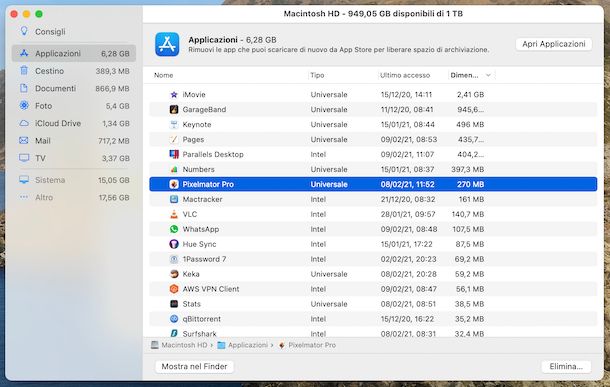This screenshot has width=610, height=387.
Task: Click the 1Password 7 app icon
Action: [x=174, y=259]
